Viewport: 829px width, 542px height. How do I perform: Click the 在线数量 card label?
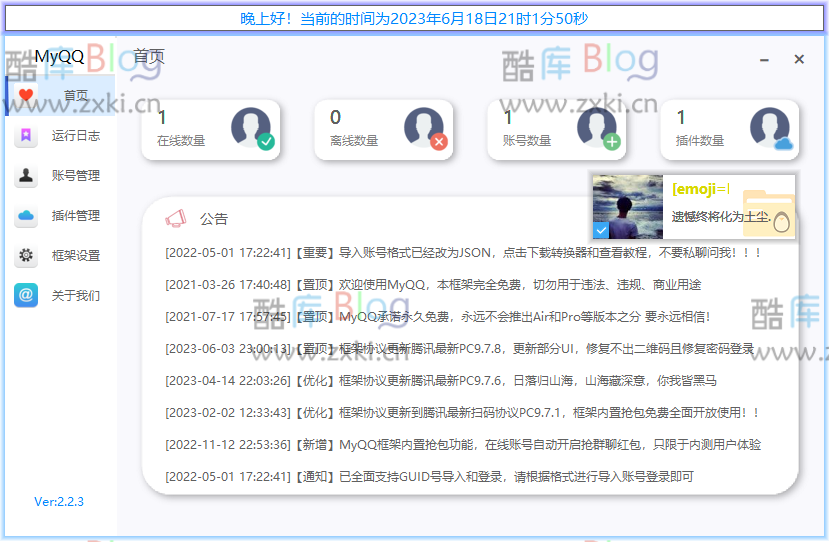click(x=181, y=140)
